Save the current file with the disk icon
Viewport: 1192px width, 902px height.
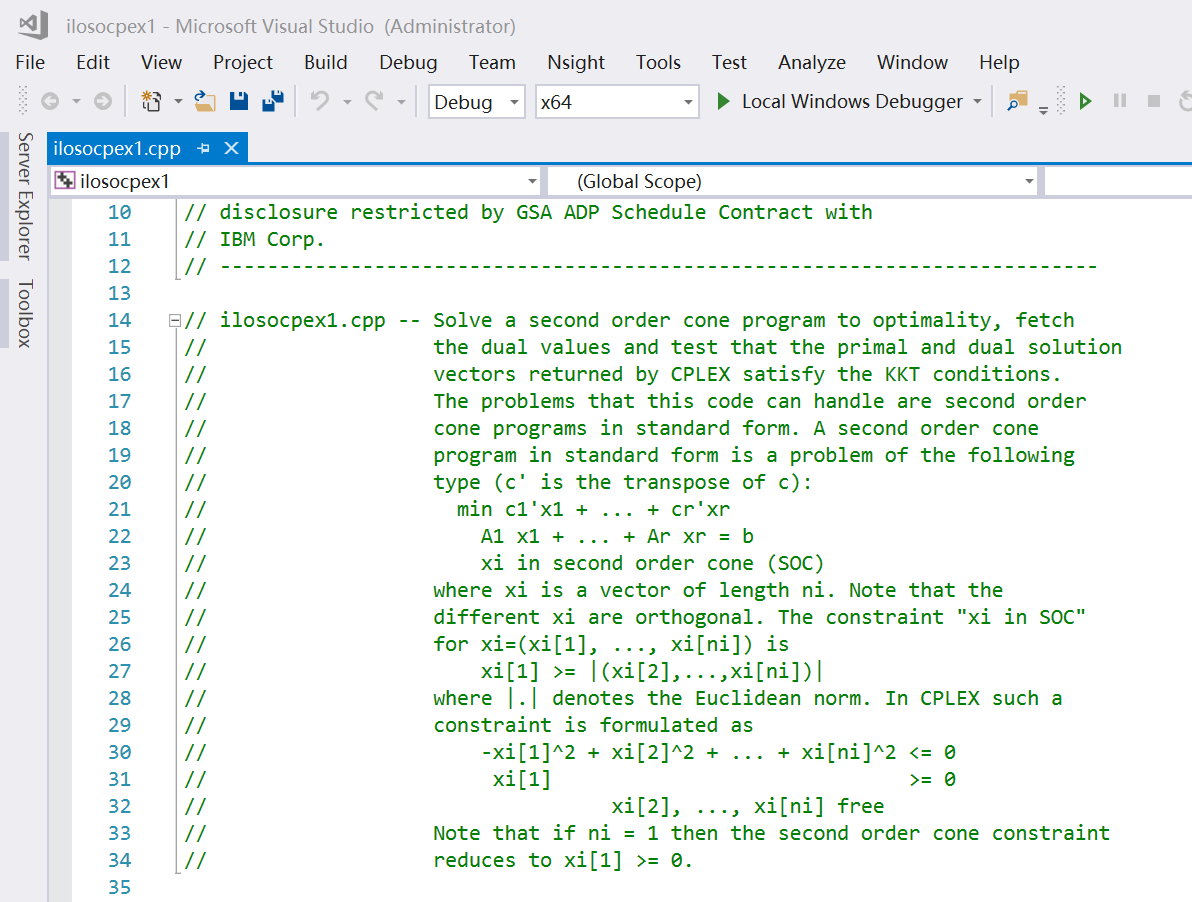click(239, 101)
